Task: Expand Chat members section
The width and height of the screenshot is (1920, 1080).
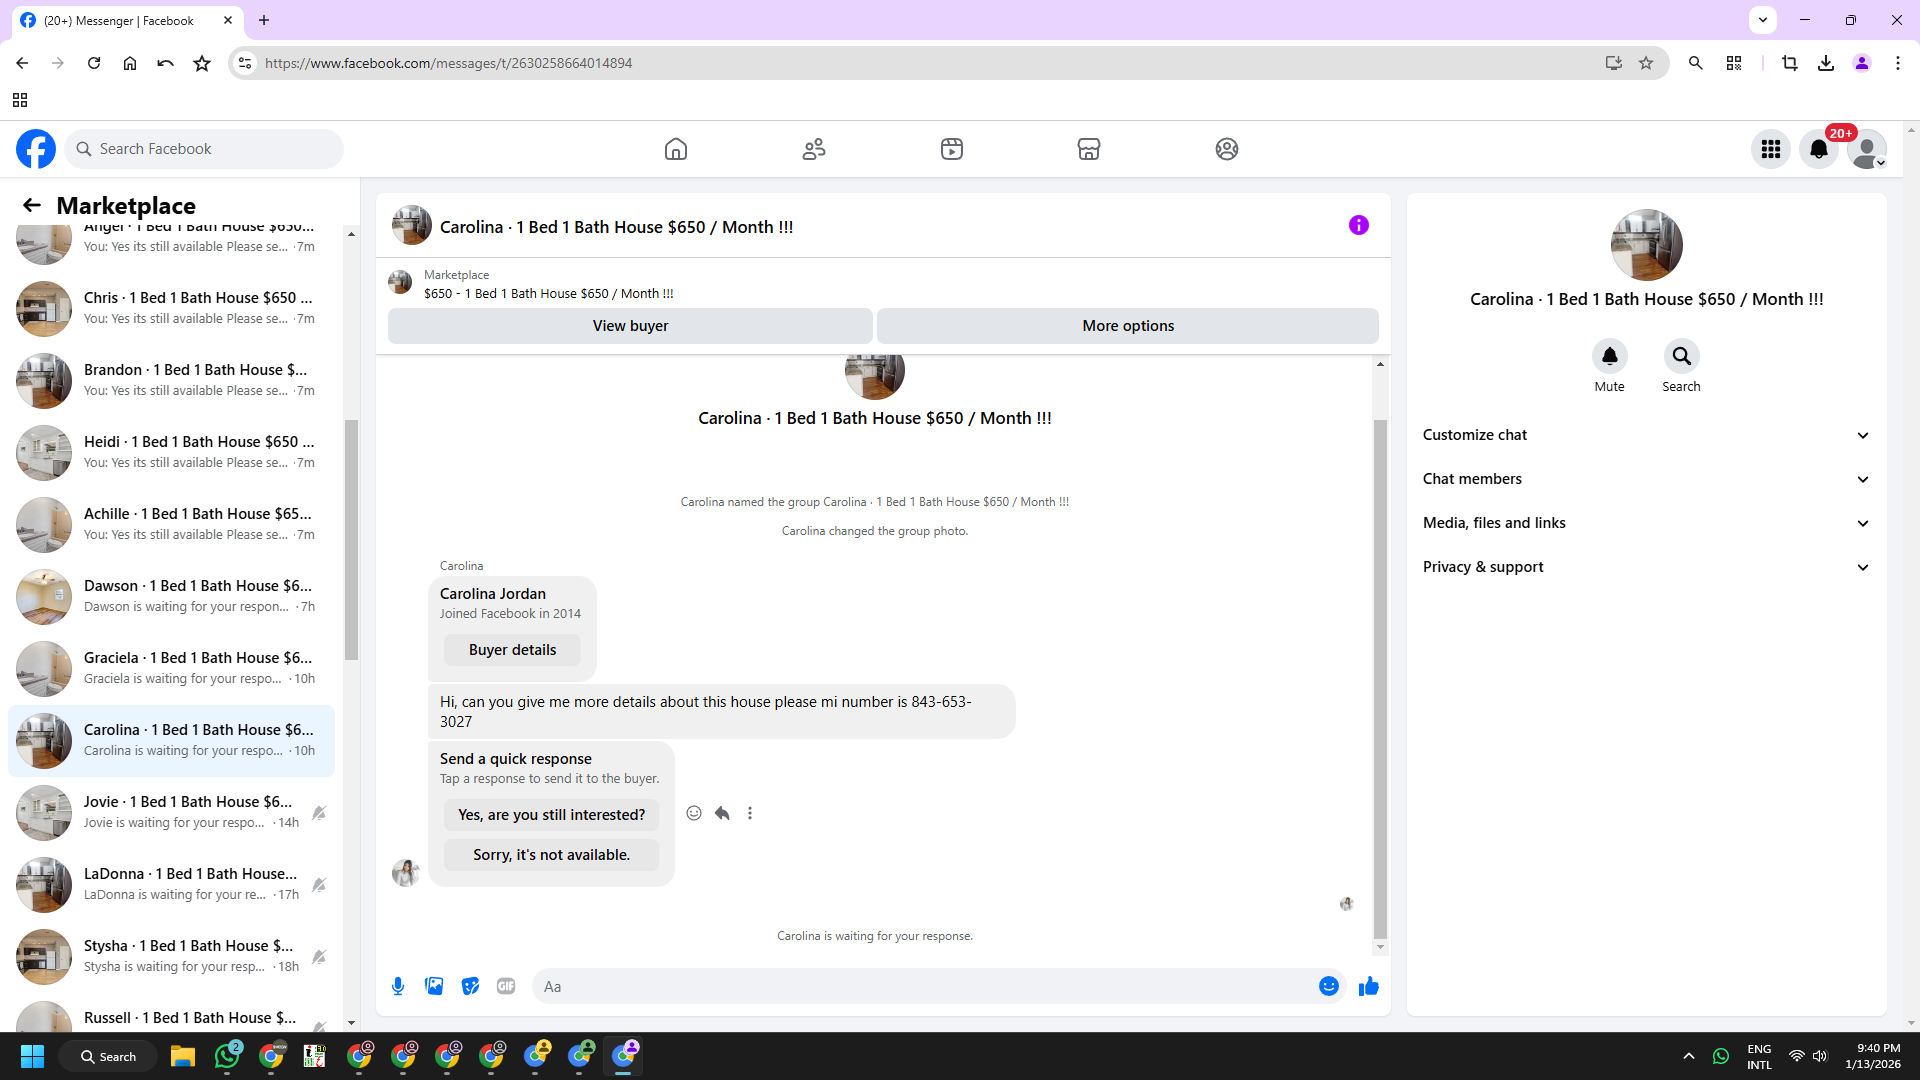Action: [x=1646, y=479]
